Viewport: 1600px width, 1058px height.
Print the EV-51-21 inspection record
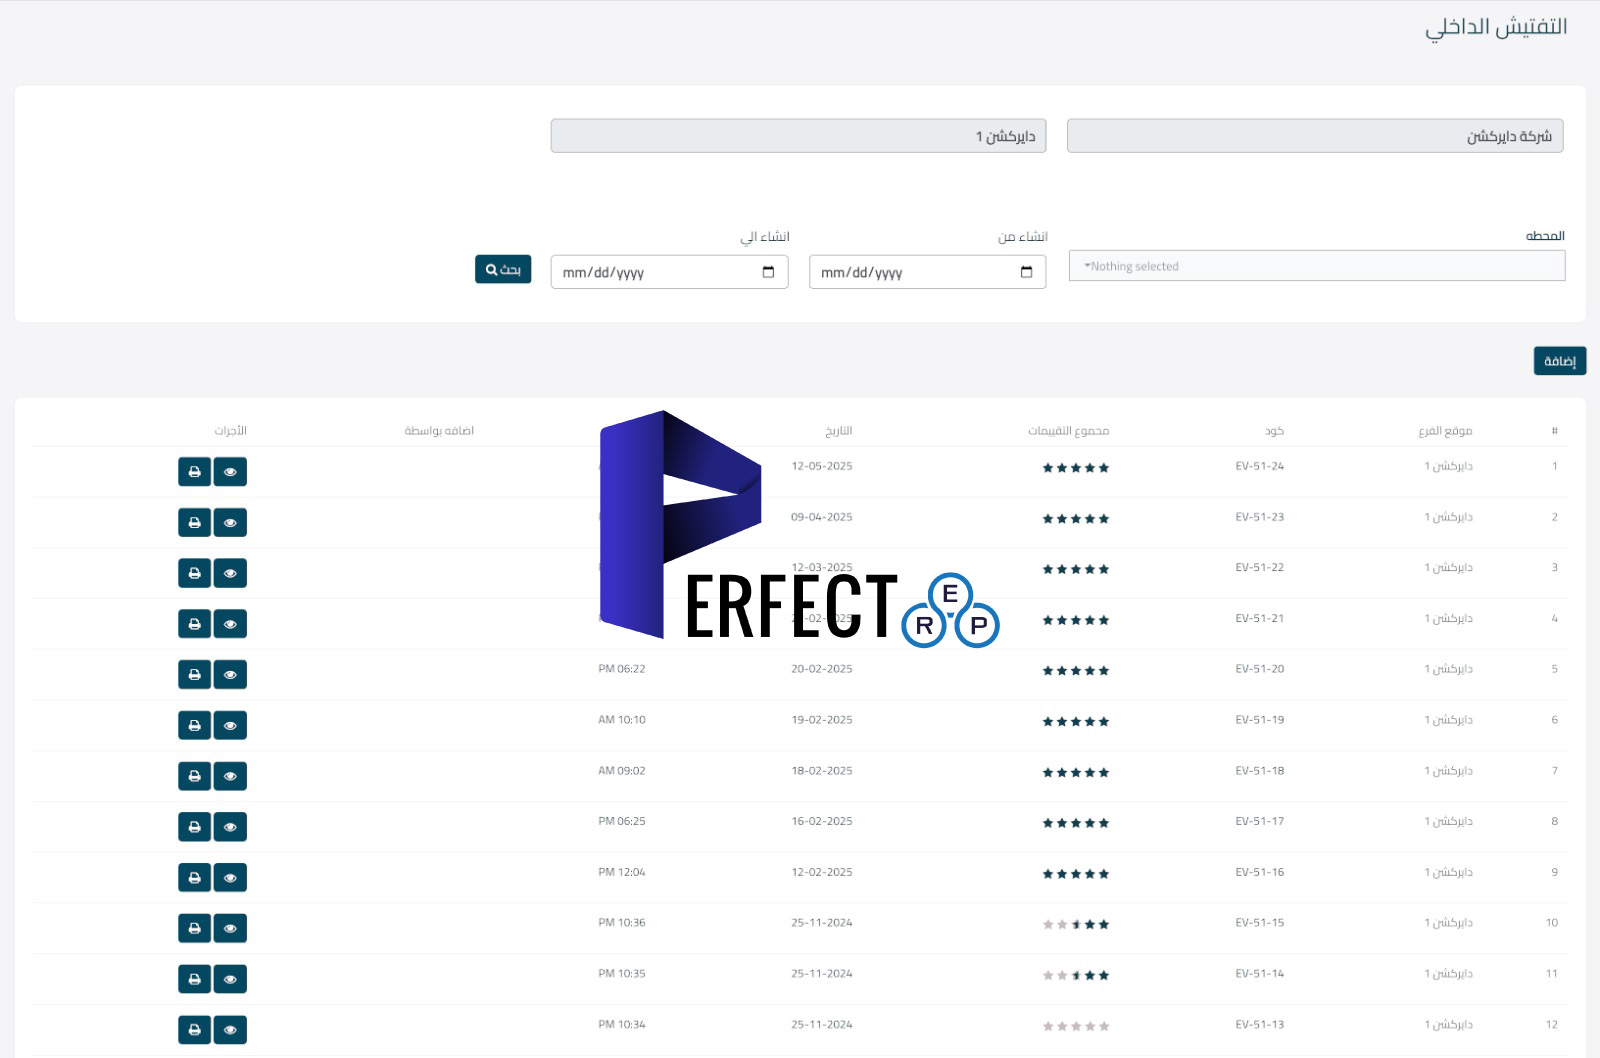194,624
